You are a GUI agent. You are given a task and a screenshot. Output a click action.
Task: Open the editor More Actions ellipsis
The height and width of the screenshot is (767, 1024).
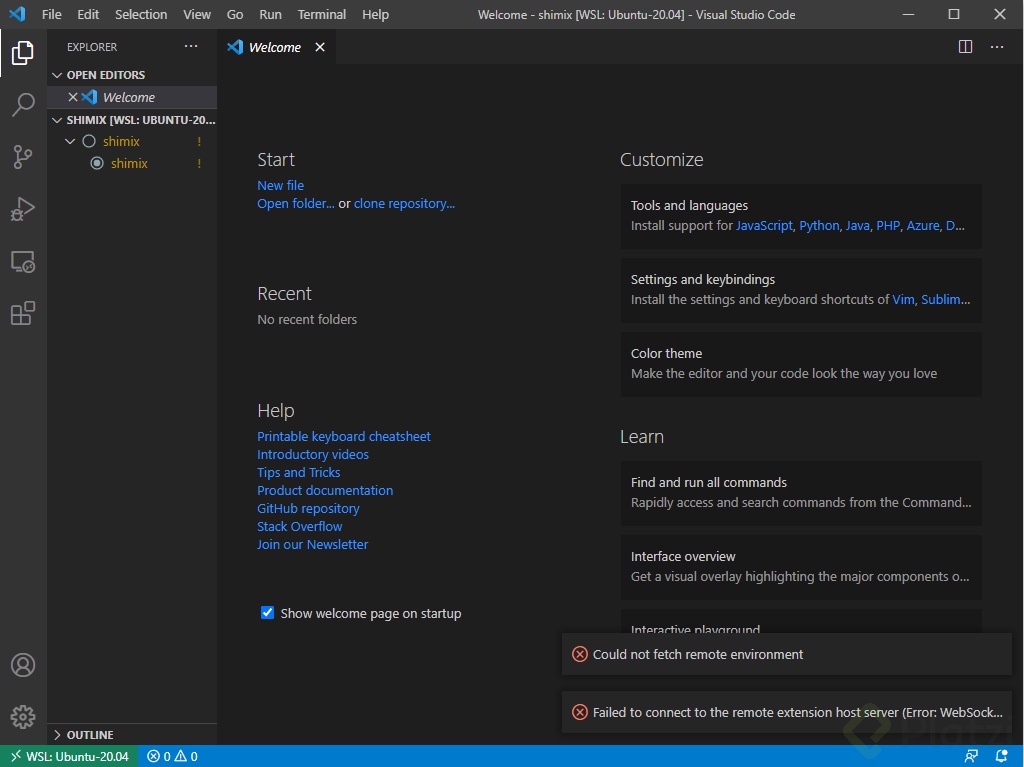click(997, 47)
